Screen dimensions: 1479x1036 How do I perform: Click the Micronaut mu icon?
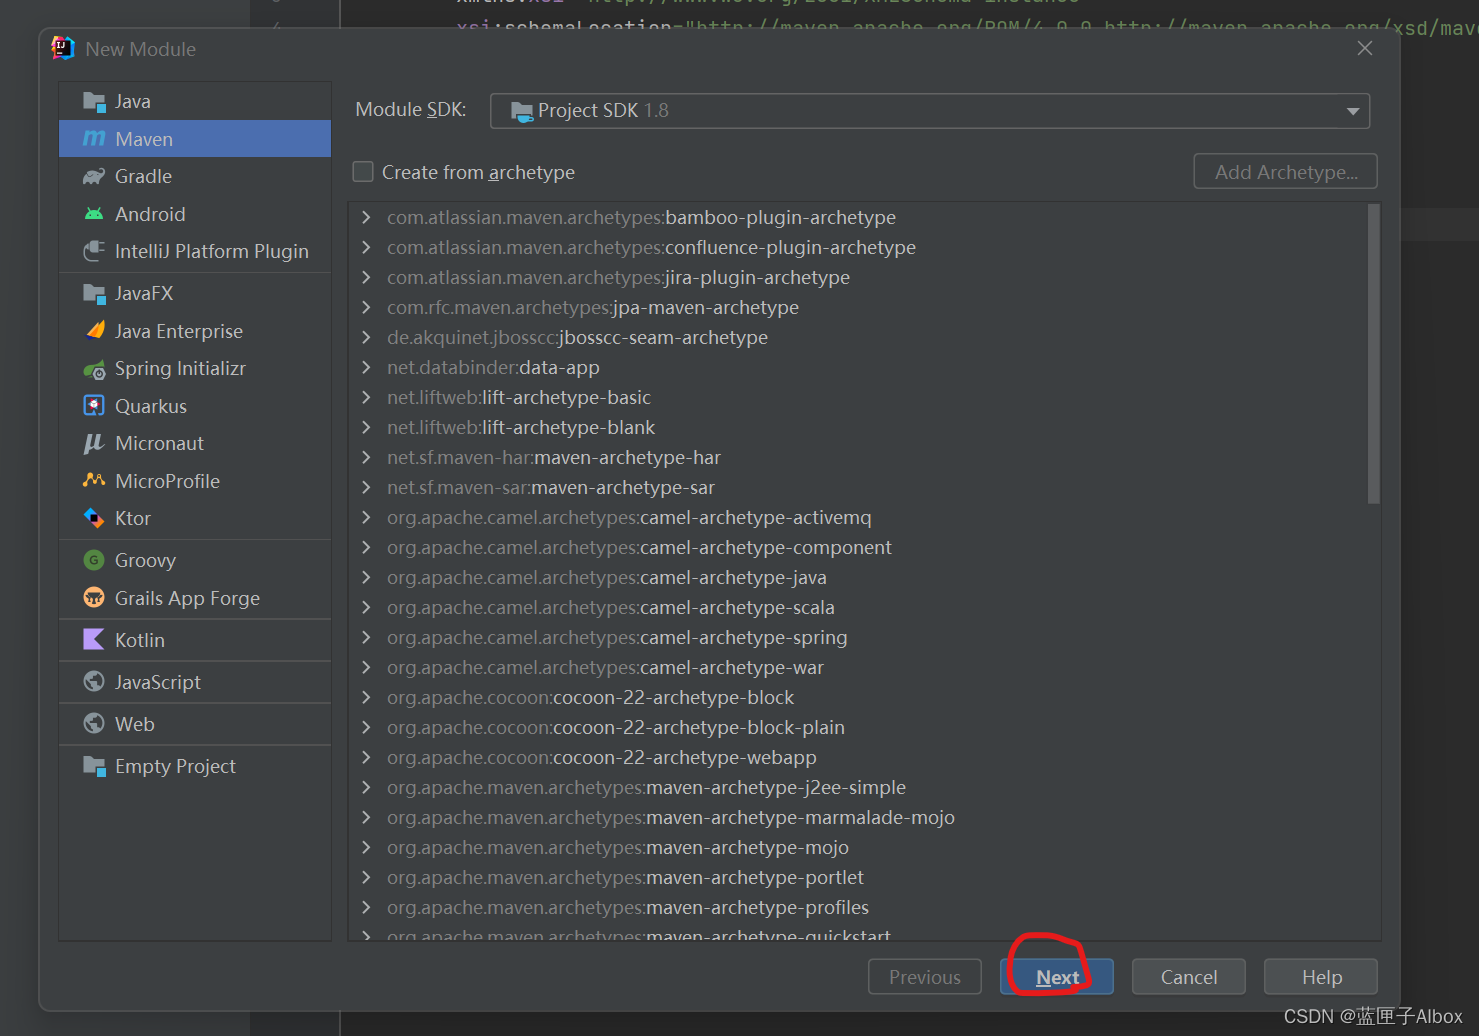pyautogui.click(x=94, y=443)
